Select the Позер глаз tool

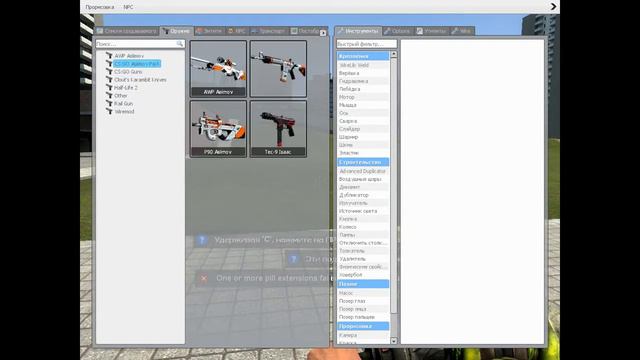[363, 301]
